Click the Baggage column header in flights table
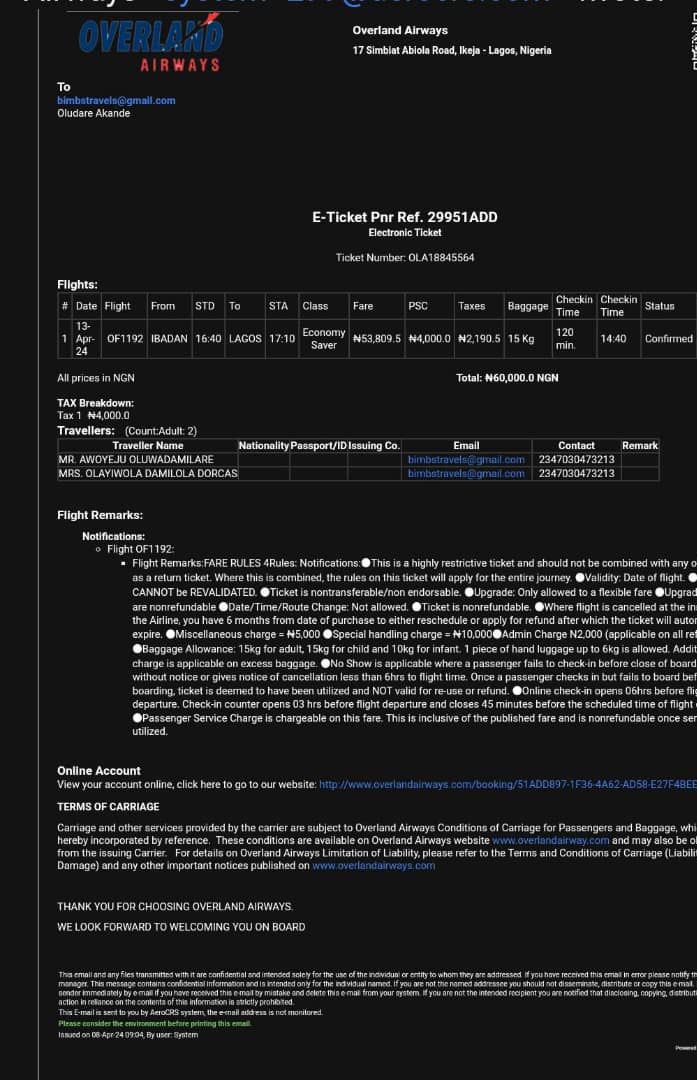The image size is (697, 1080). tap(528, 306)
